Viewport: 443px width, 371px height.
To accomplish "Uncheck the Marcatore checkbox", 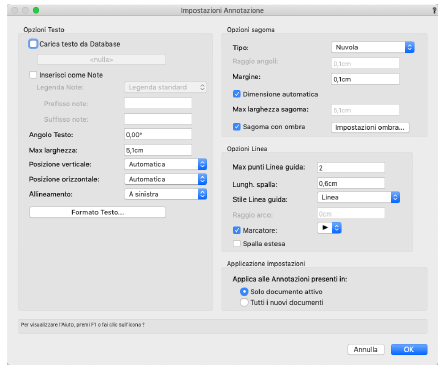I will 237,230.
